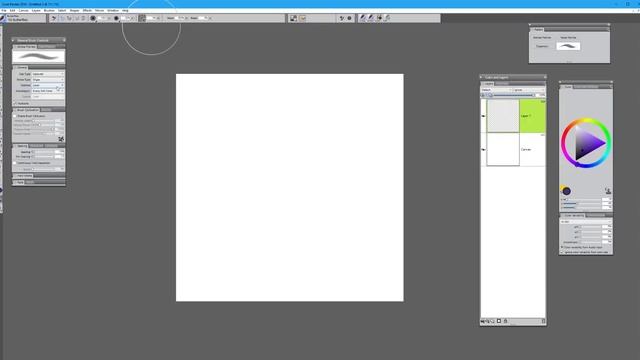Click the Layer 1 thumbnail
640x360 pixels.
pyautogui.click(x=503, y=116)
